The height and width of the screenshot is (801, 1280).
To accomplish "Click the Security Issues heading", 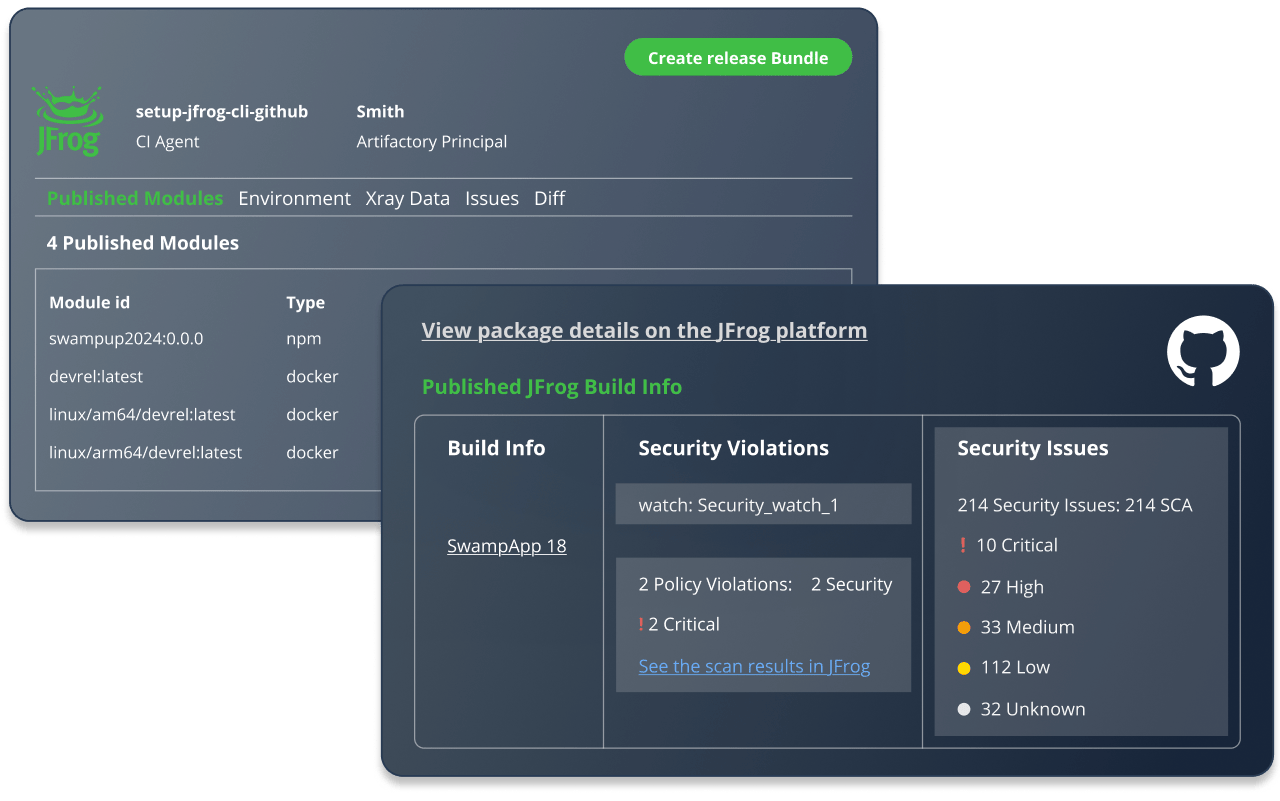I will (1033, 448).
